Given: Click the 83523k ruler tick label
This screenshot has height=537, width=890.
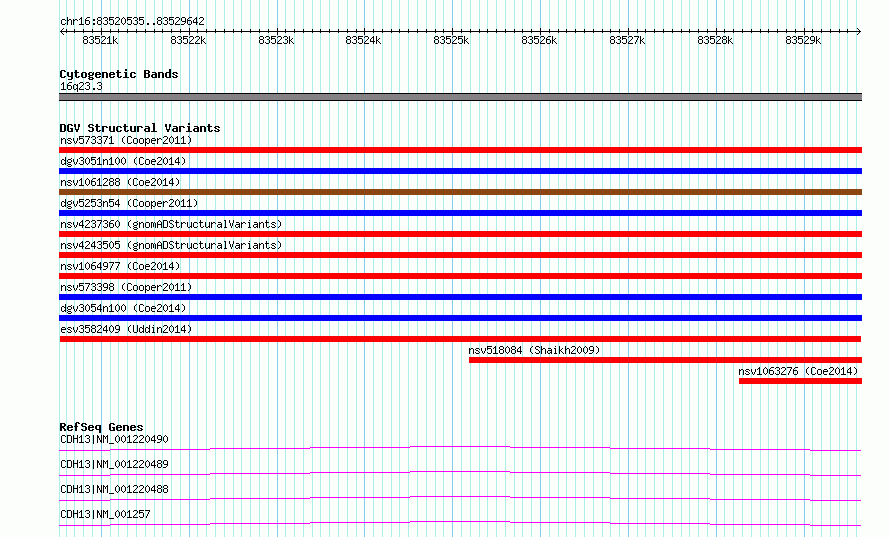Looking at the screenshot, I should [x=276, y=40].
